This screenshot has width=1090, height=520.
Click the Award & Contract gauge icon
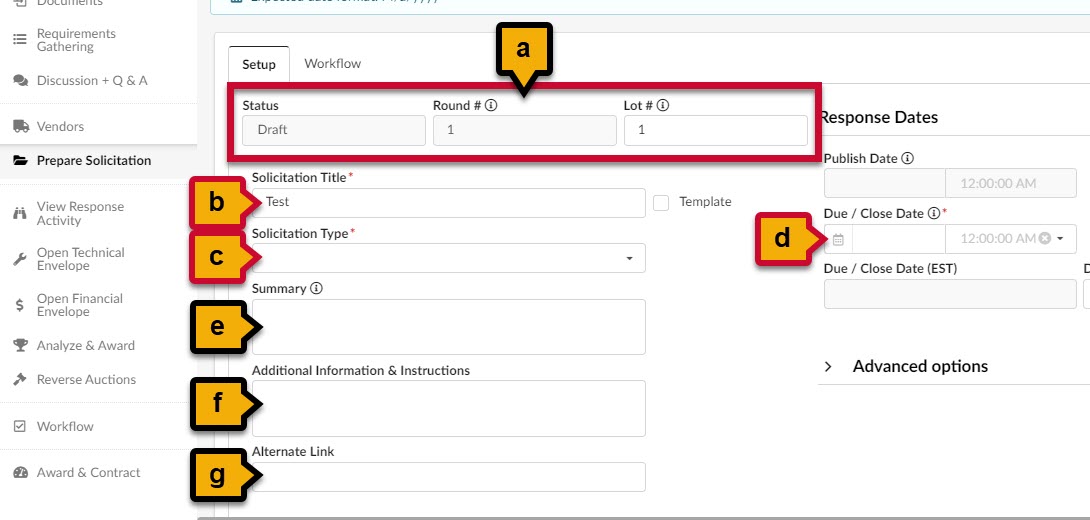(21, 473)
